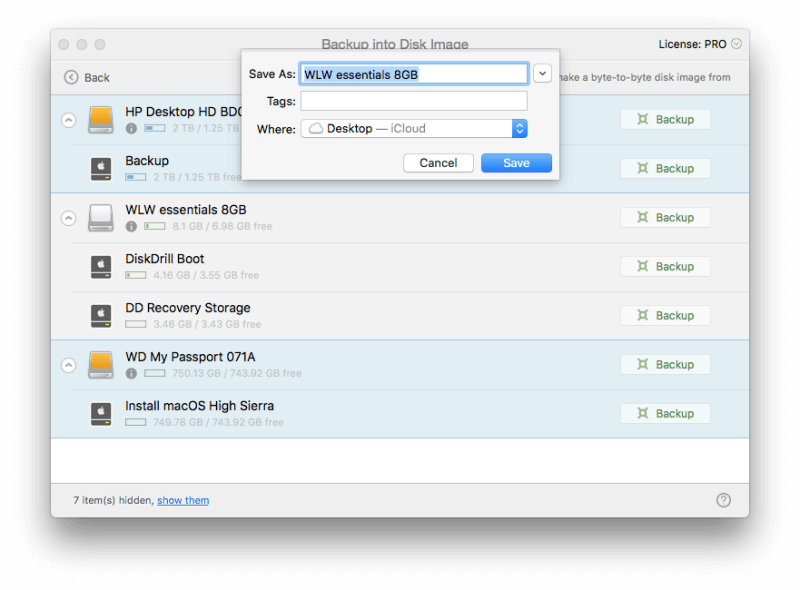Click the Tags input field
The image size is (800, 590).
pos(414,101)
